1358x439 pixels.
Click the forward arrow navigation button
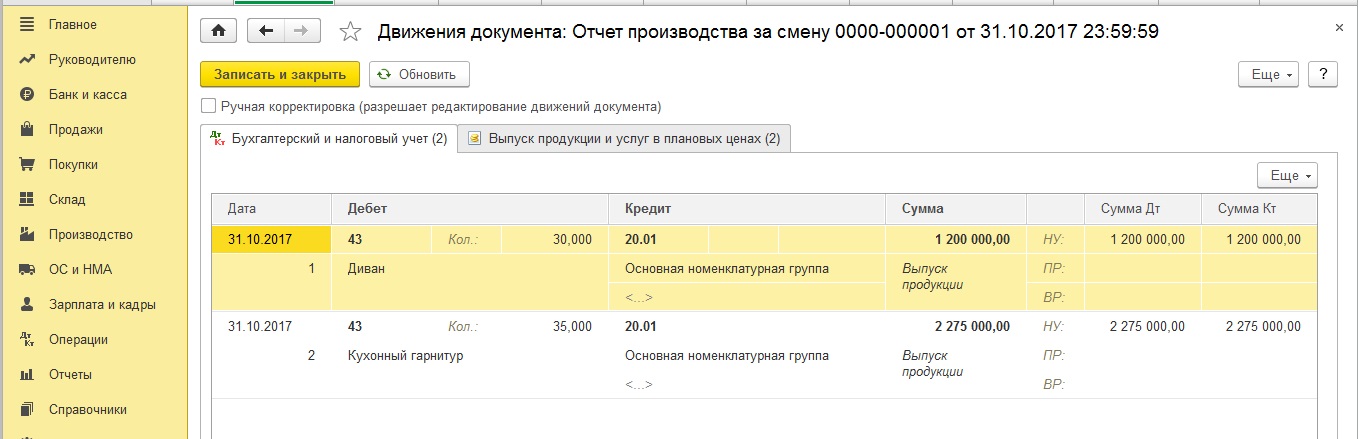click(x=299, y=31)
